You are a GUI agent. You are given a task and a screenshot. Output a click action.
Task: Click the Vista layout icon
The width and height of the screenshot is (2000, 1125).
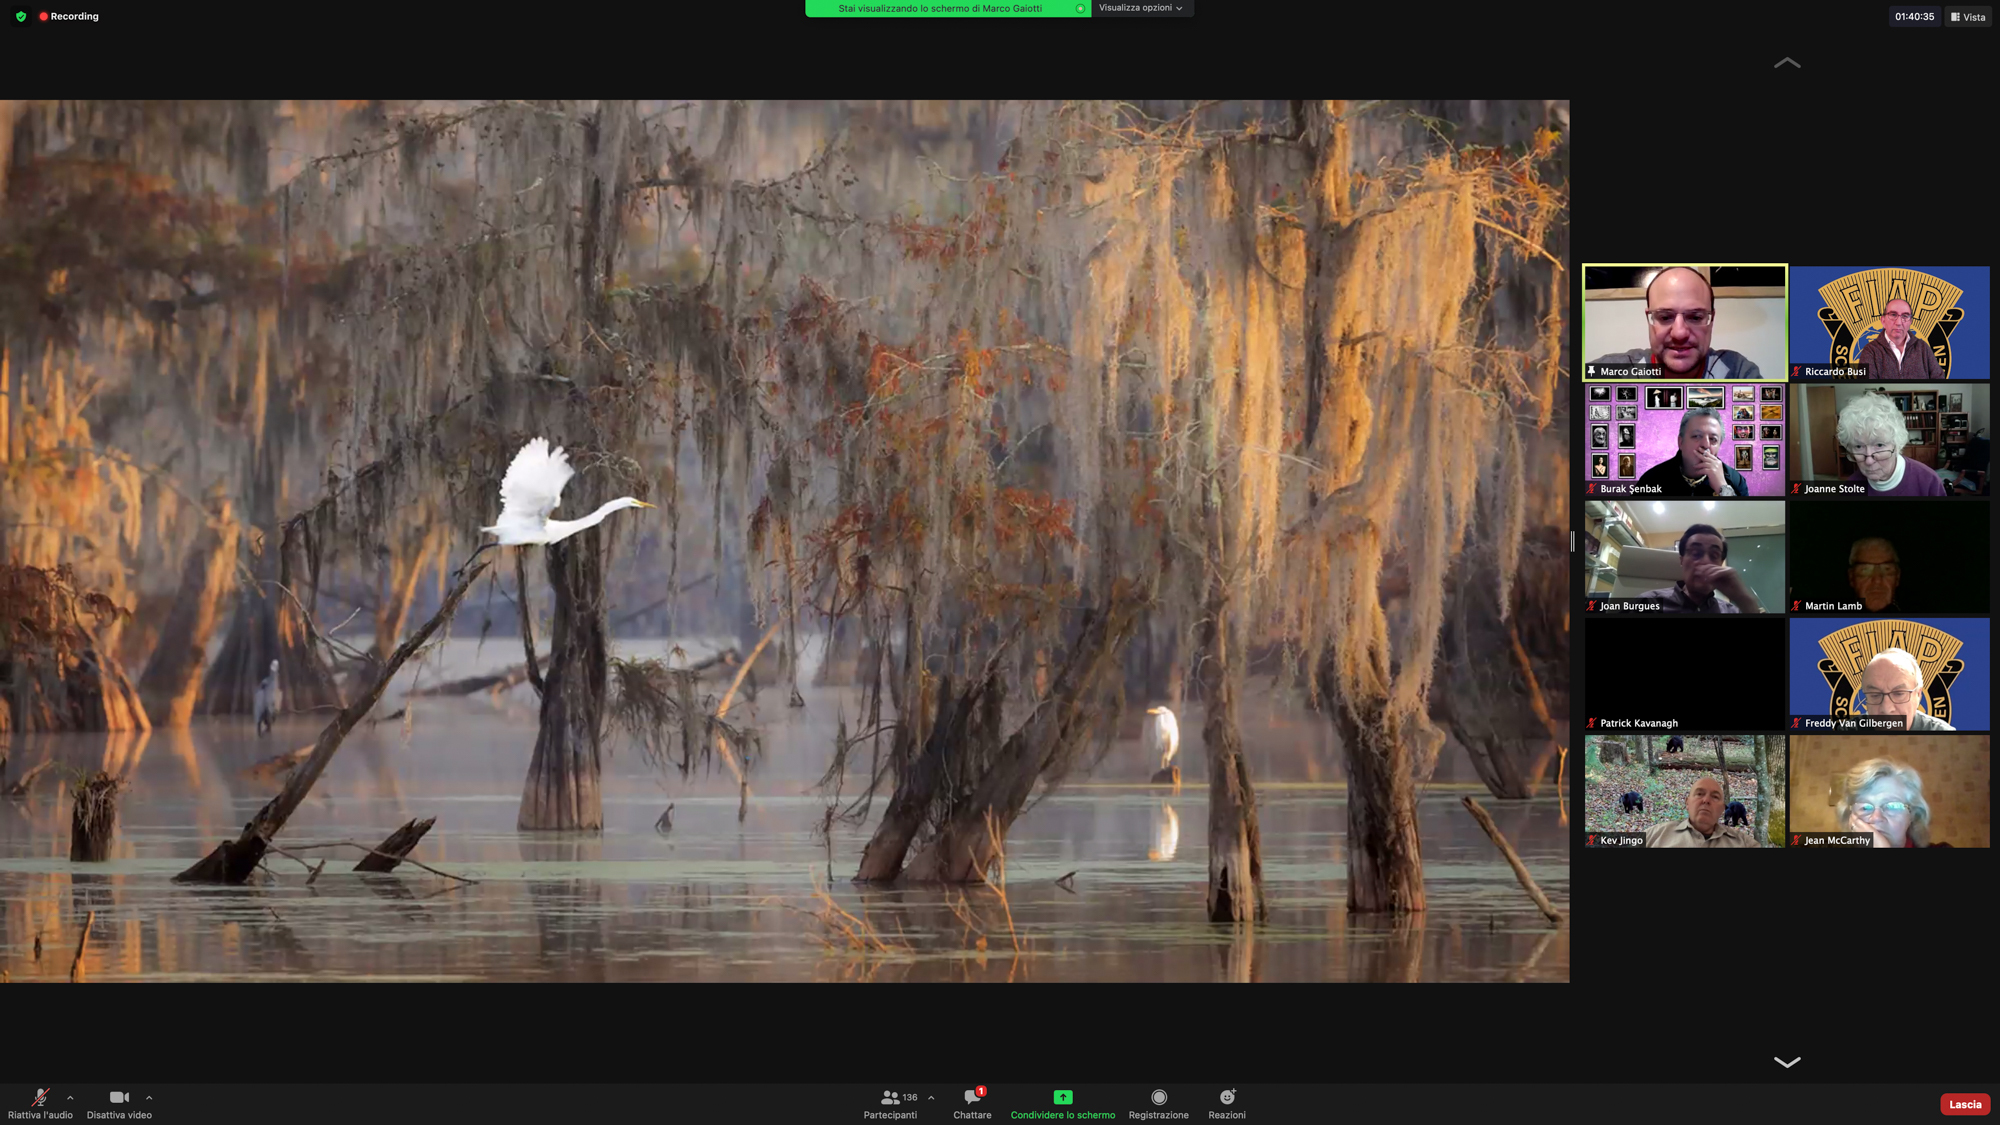1955,17
